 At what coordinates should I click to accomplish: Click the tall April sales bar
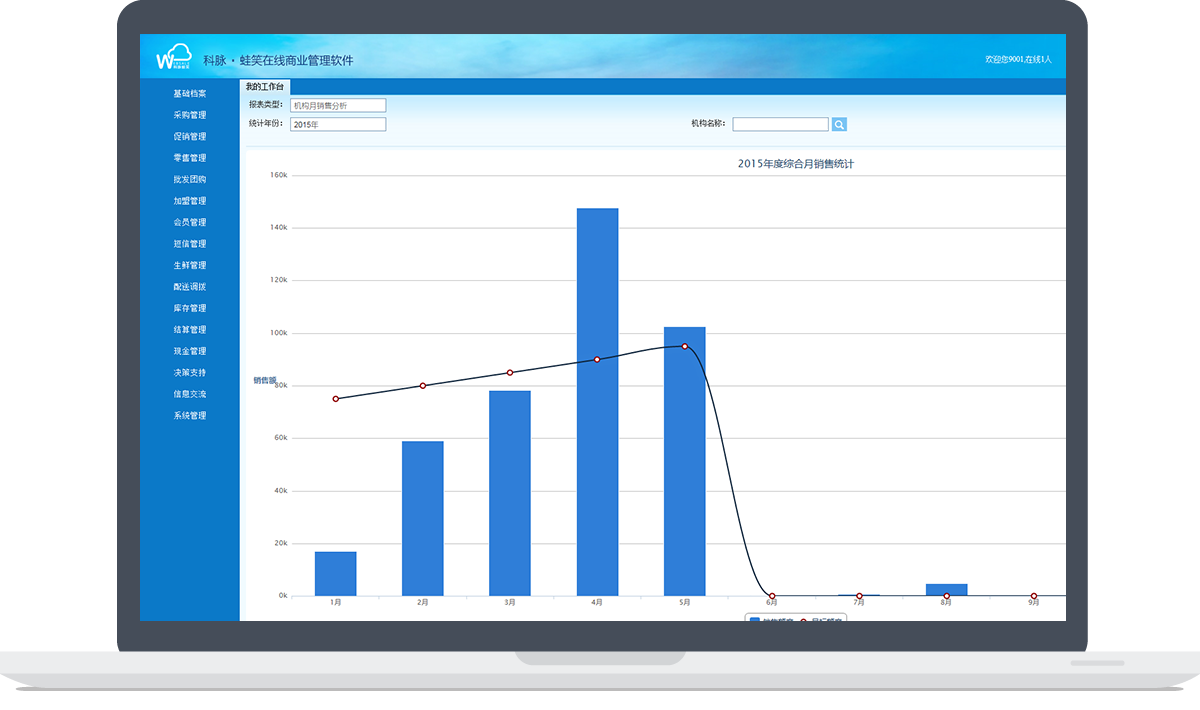pos(597,400)
